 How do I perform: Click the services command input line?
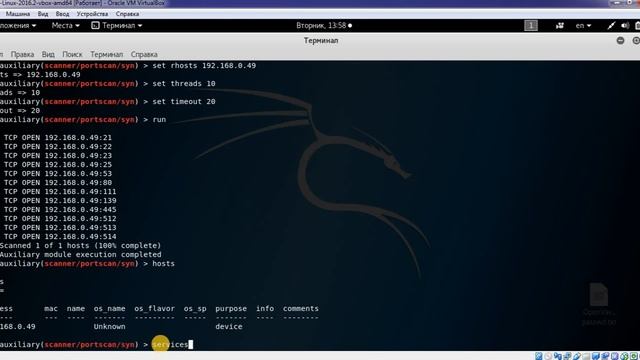[96, 344]
